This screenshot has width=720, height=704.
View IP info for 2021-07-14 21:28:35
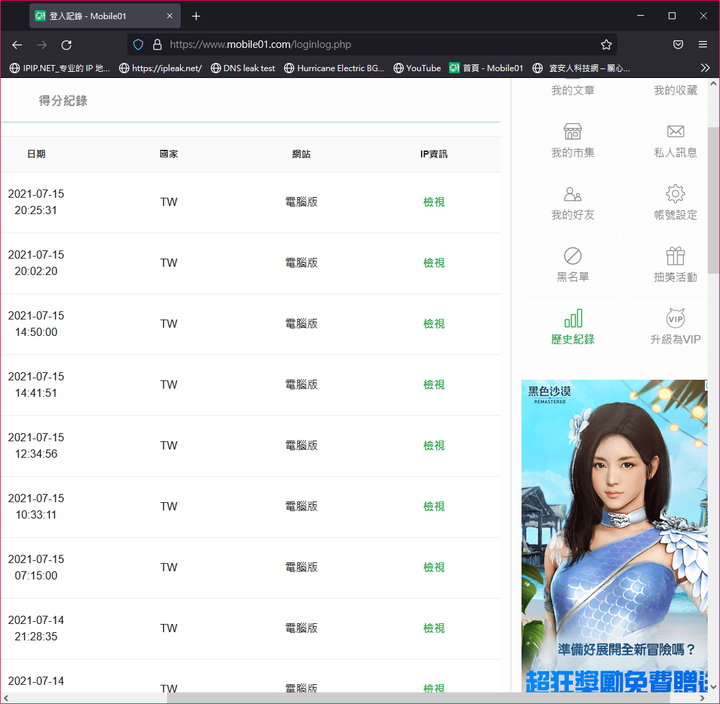point(434,628)
